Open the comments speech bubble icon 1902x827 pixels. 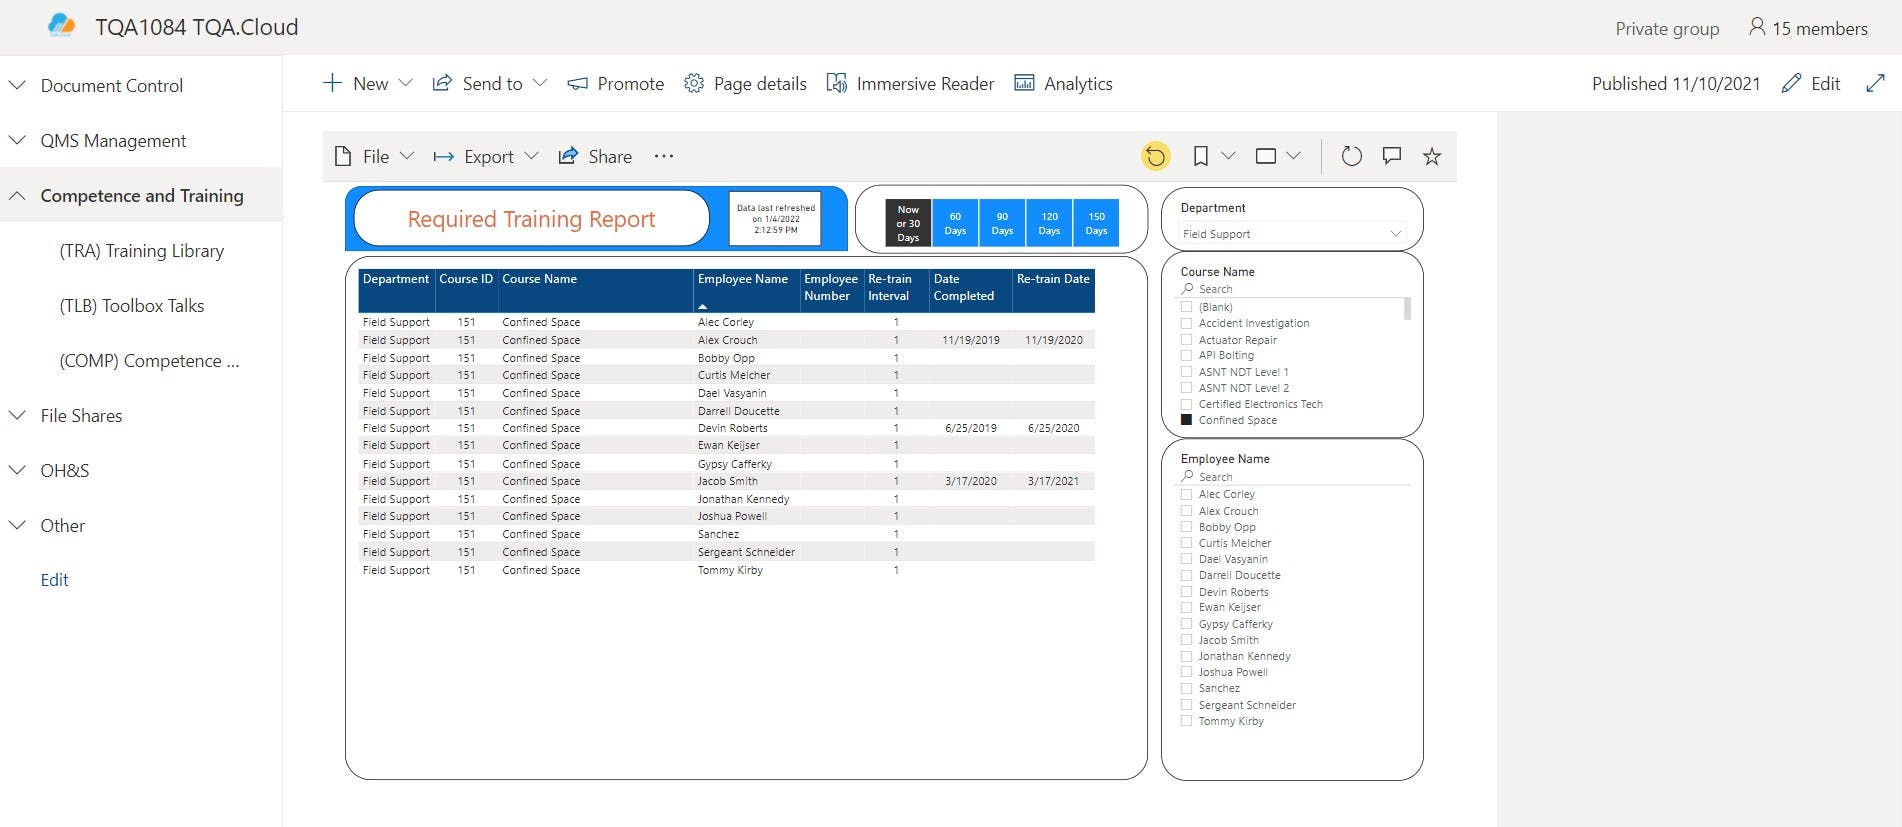(x=1391, y=156)
